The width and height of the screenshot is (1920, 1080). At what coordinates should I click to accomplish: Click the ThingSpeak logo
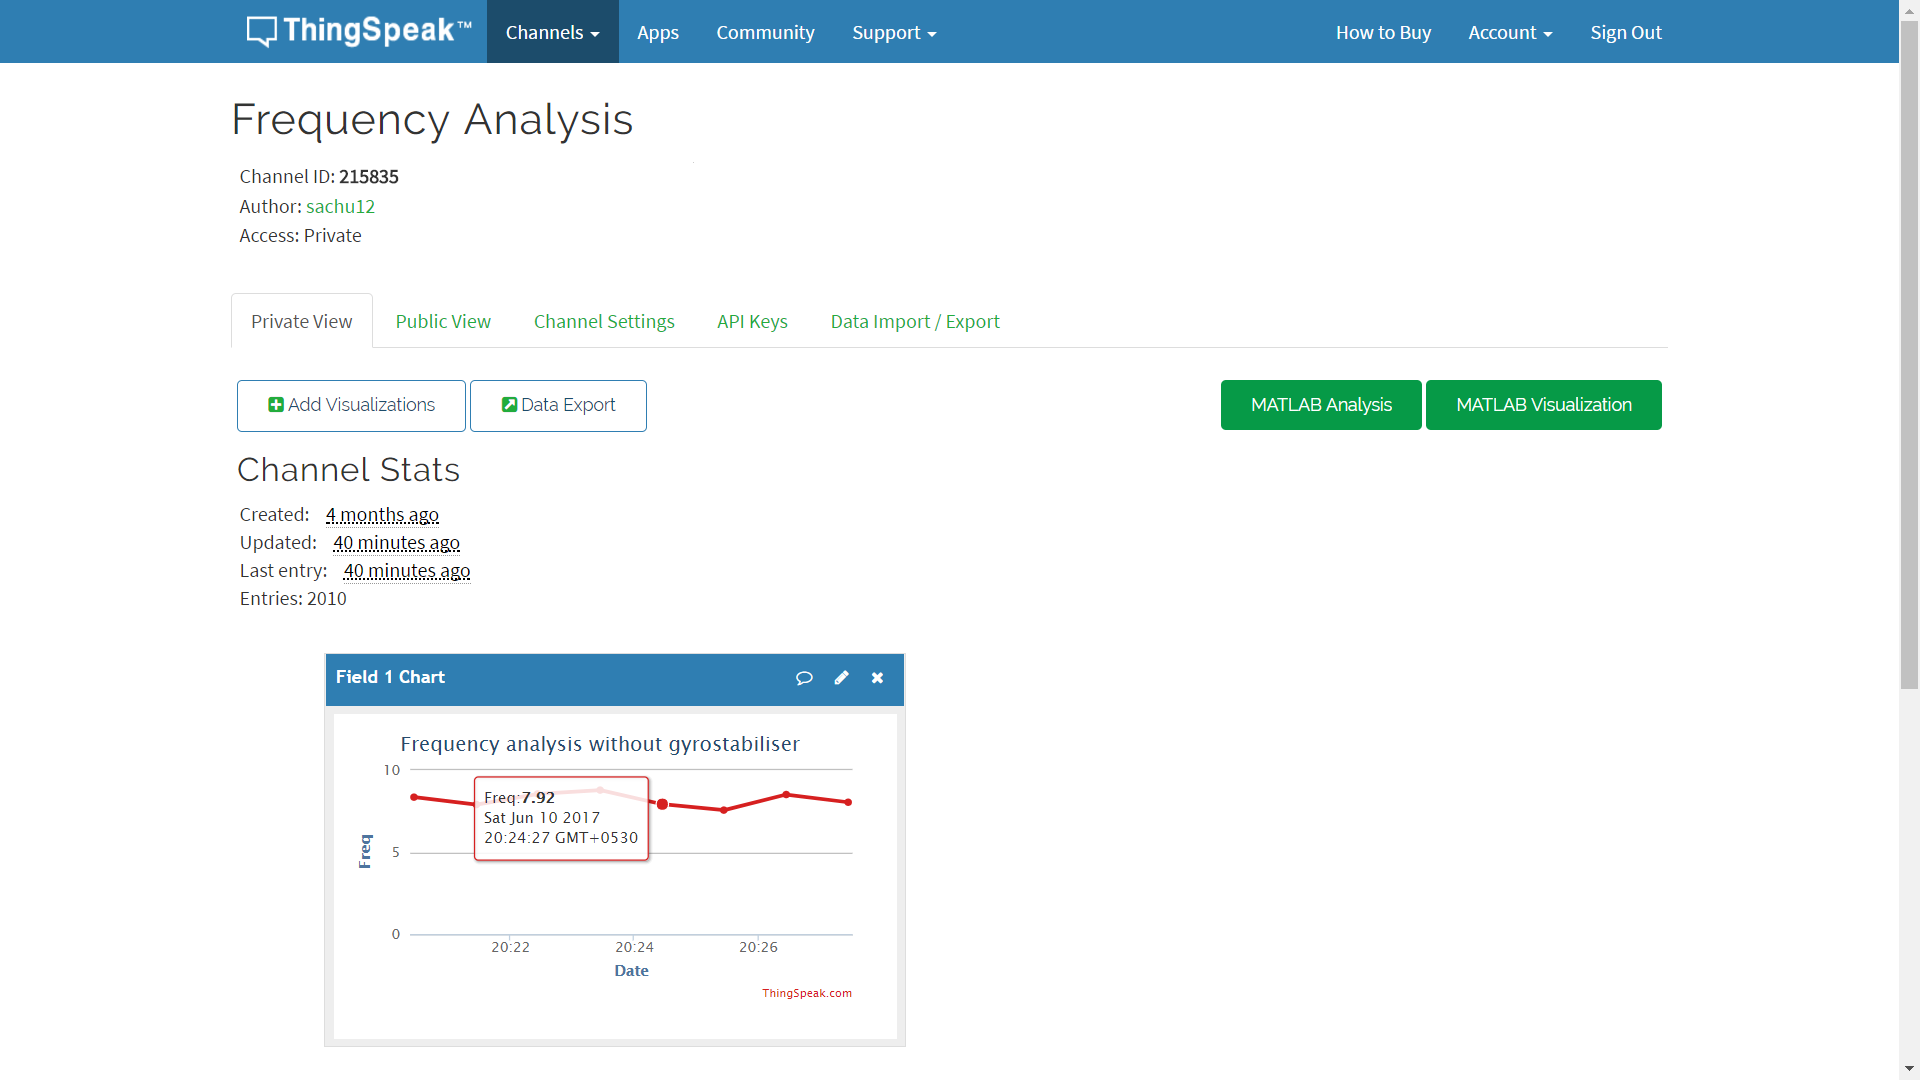click(x=359, y=31)
